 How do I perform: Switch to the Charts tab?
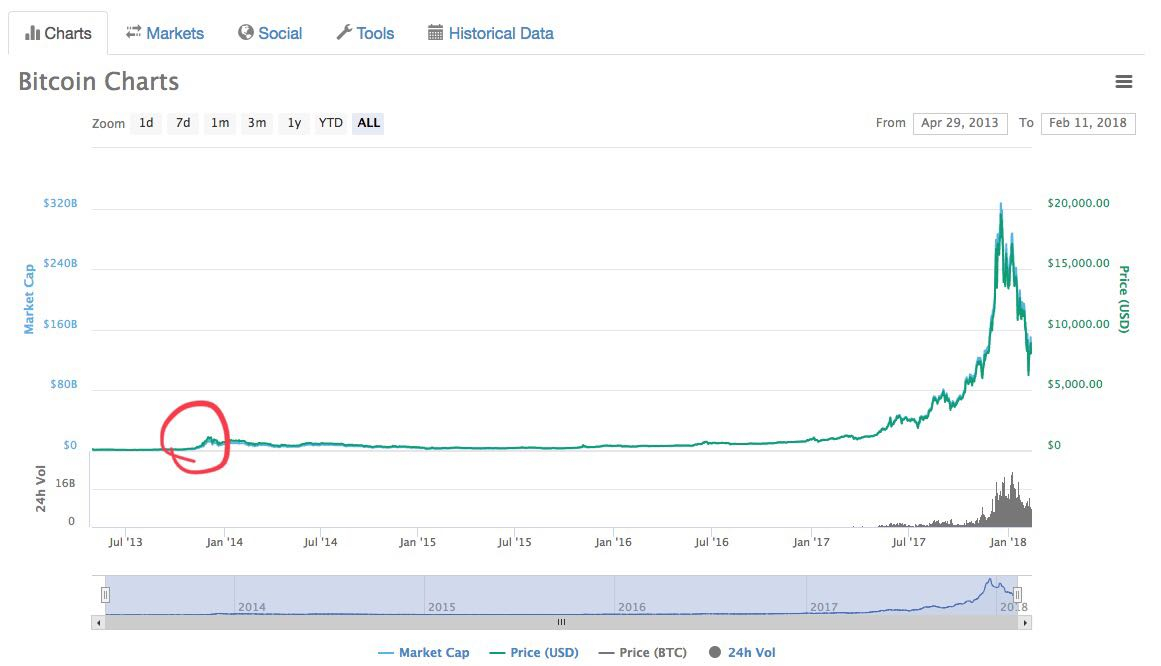(58, 33)
